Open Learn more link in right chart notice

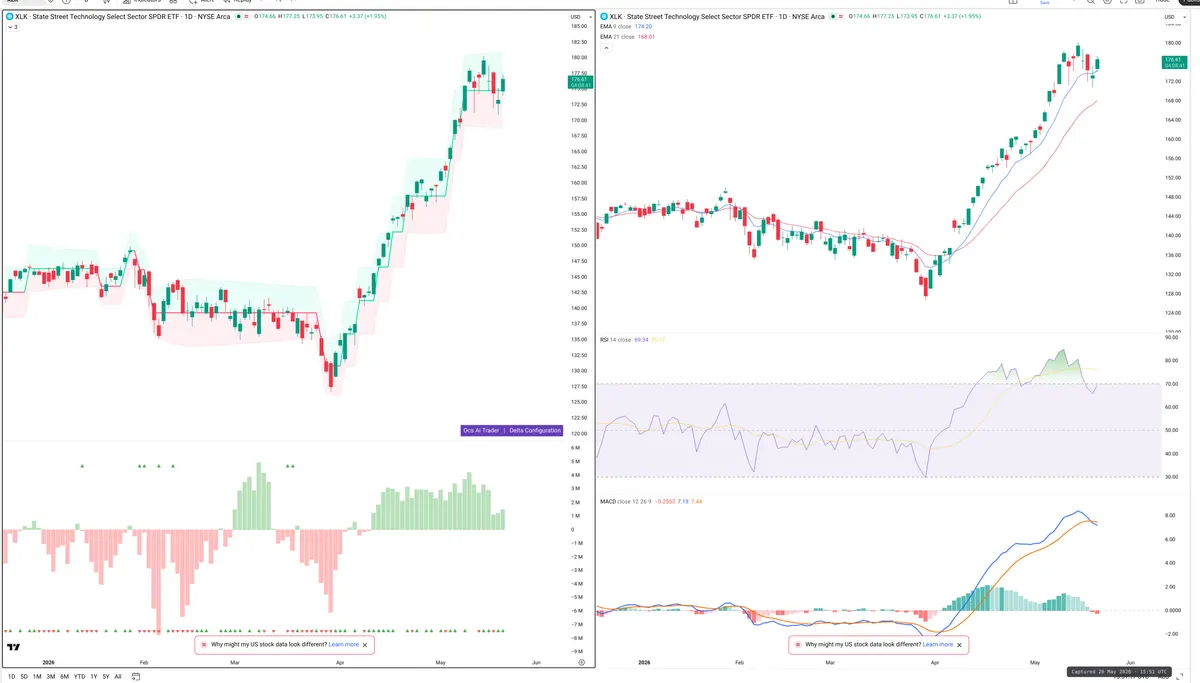[x=937, y=645]
